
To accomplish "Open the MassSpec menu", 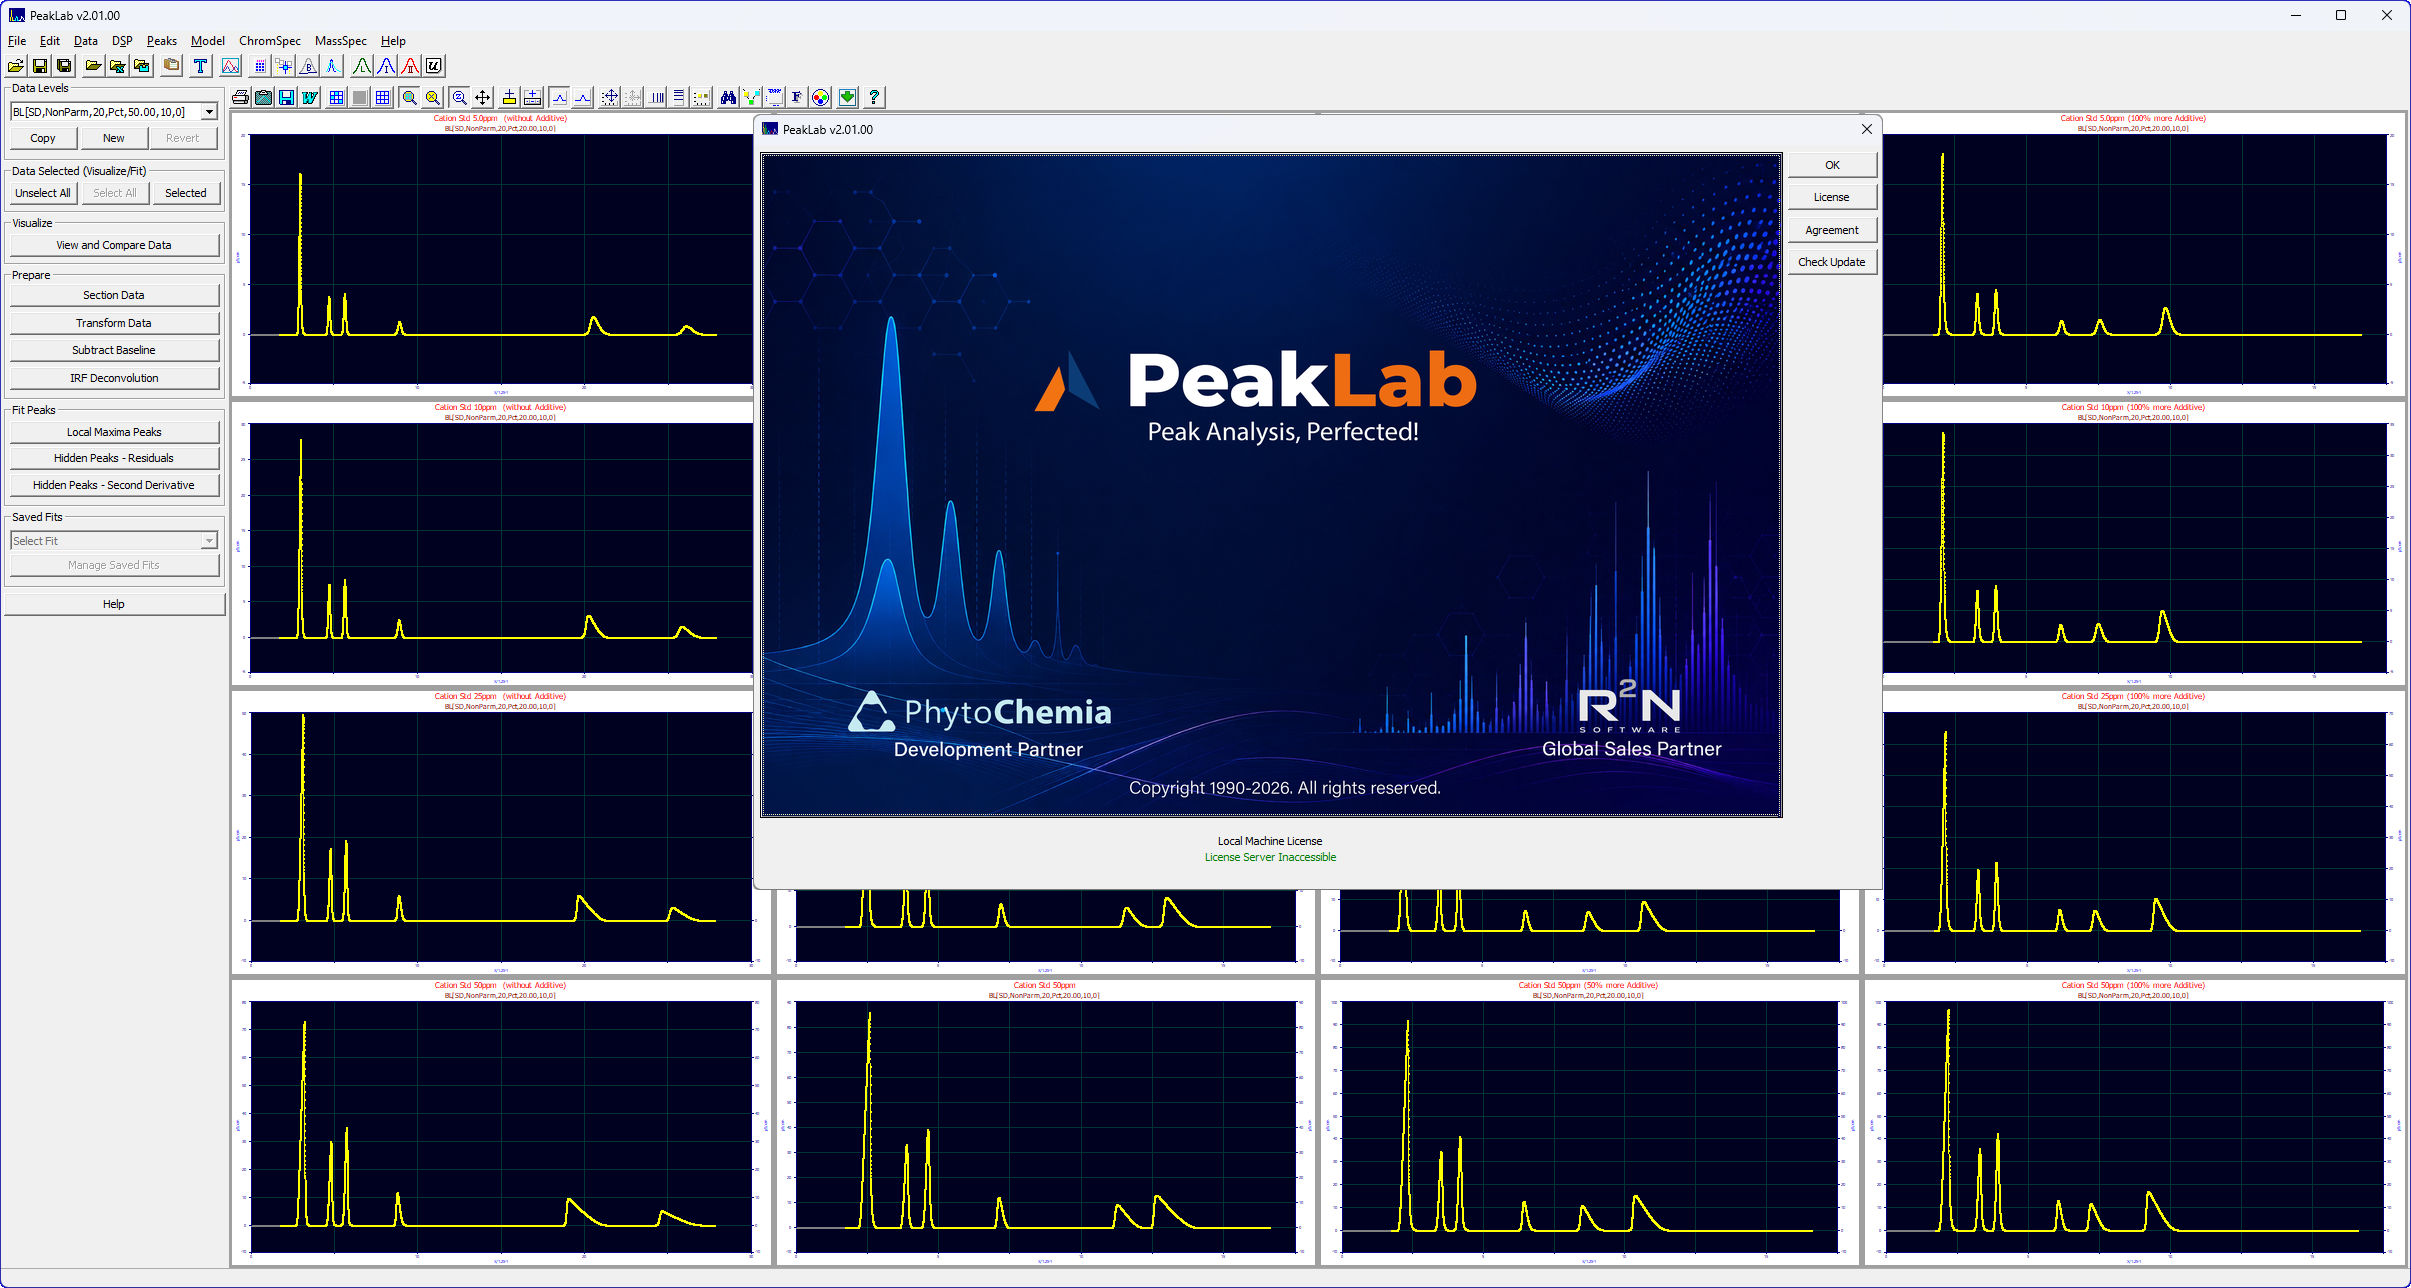I will 341,41.
